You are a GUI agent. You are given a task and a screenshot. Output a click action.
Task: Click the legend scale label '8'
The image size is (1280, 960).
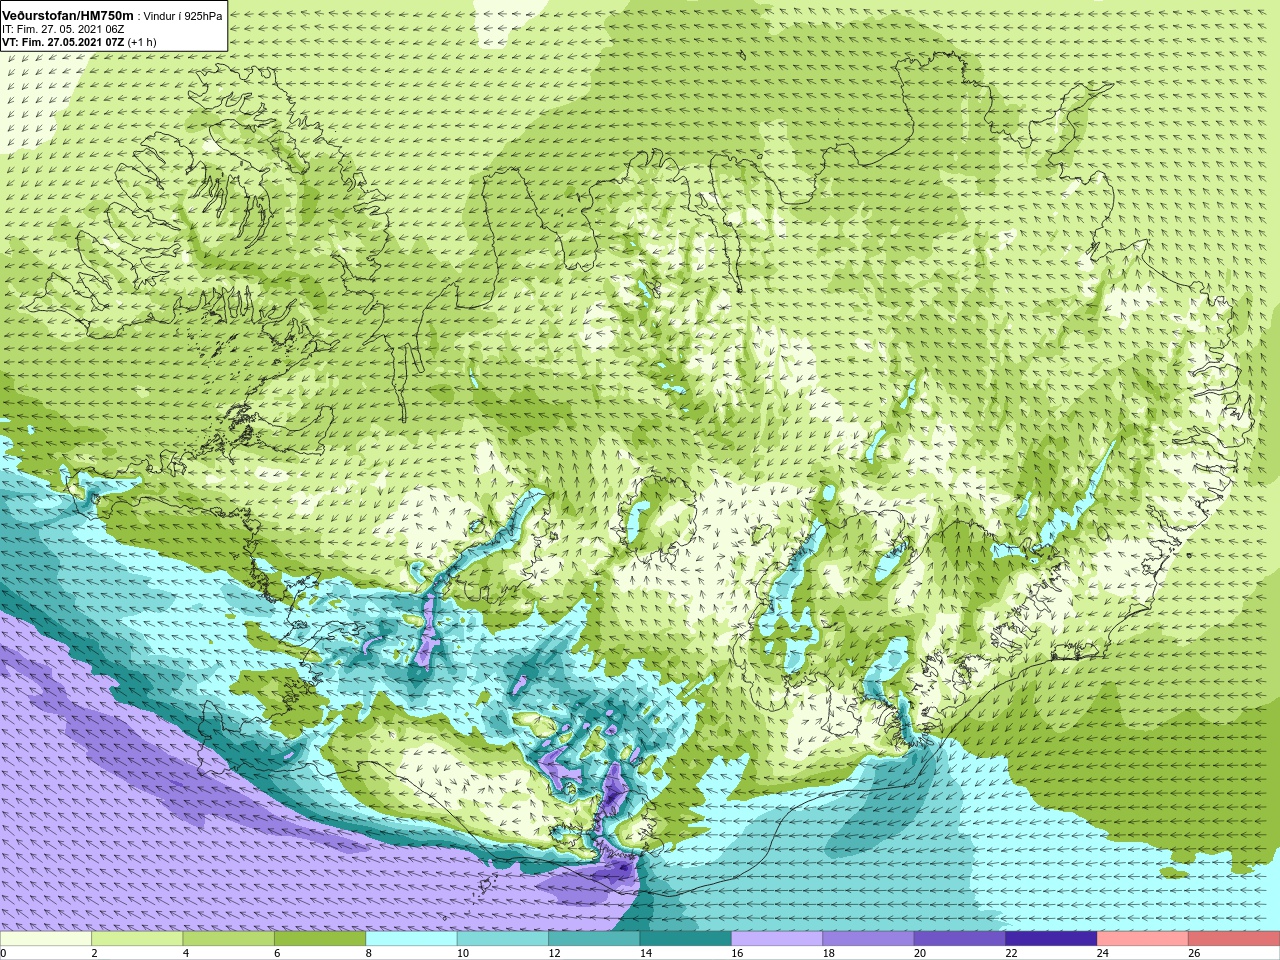click(369, 954)
